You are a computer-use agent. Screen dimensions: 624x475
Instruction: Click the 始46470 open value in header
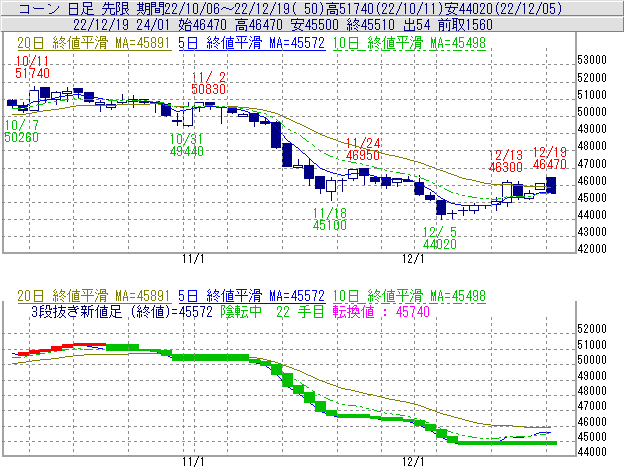(203, 25)
